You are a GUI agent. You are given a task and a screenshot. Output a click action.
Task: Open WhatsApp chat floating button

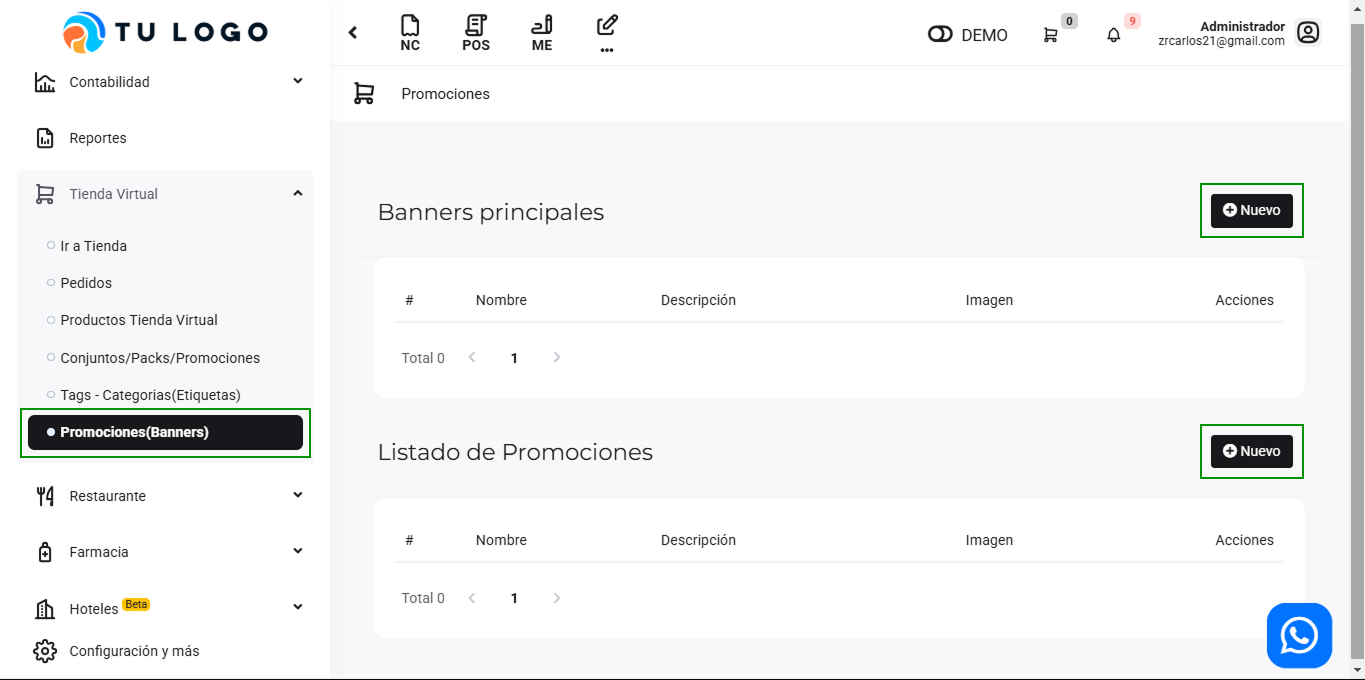click(1299, 635)
